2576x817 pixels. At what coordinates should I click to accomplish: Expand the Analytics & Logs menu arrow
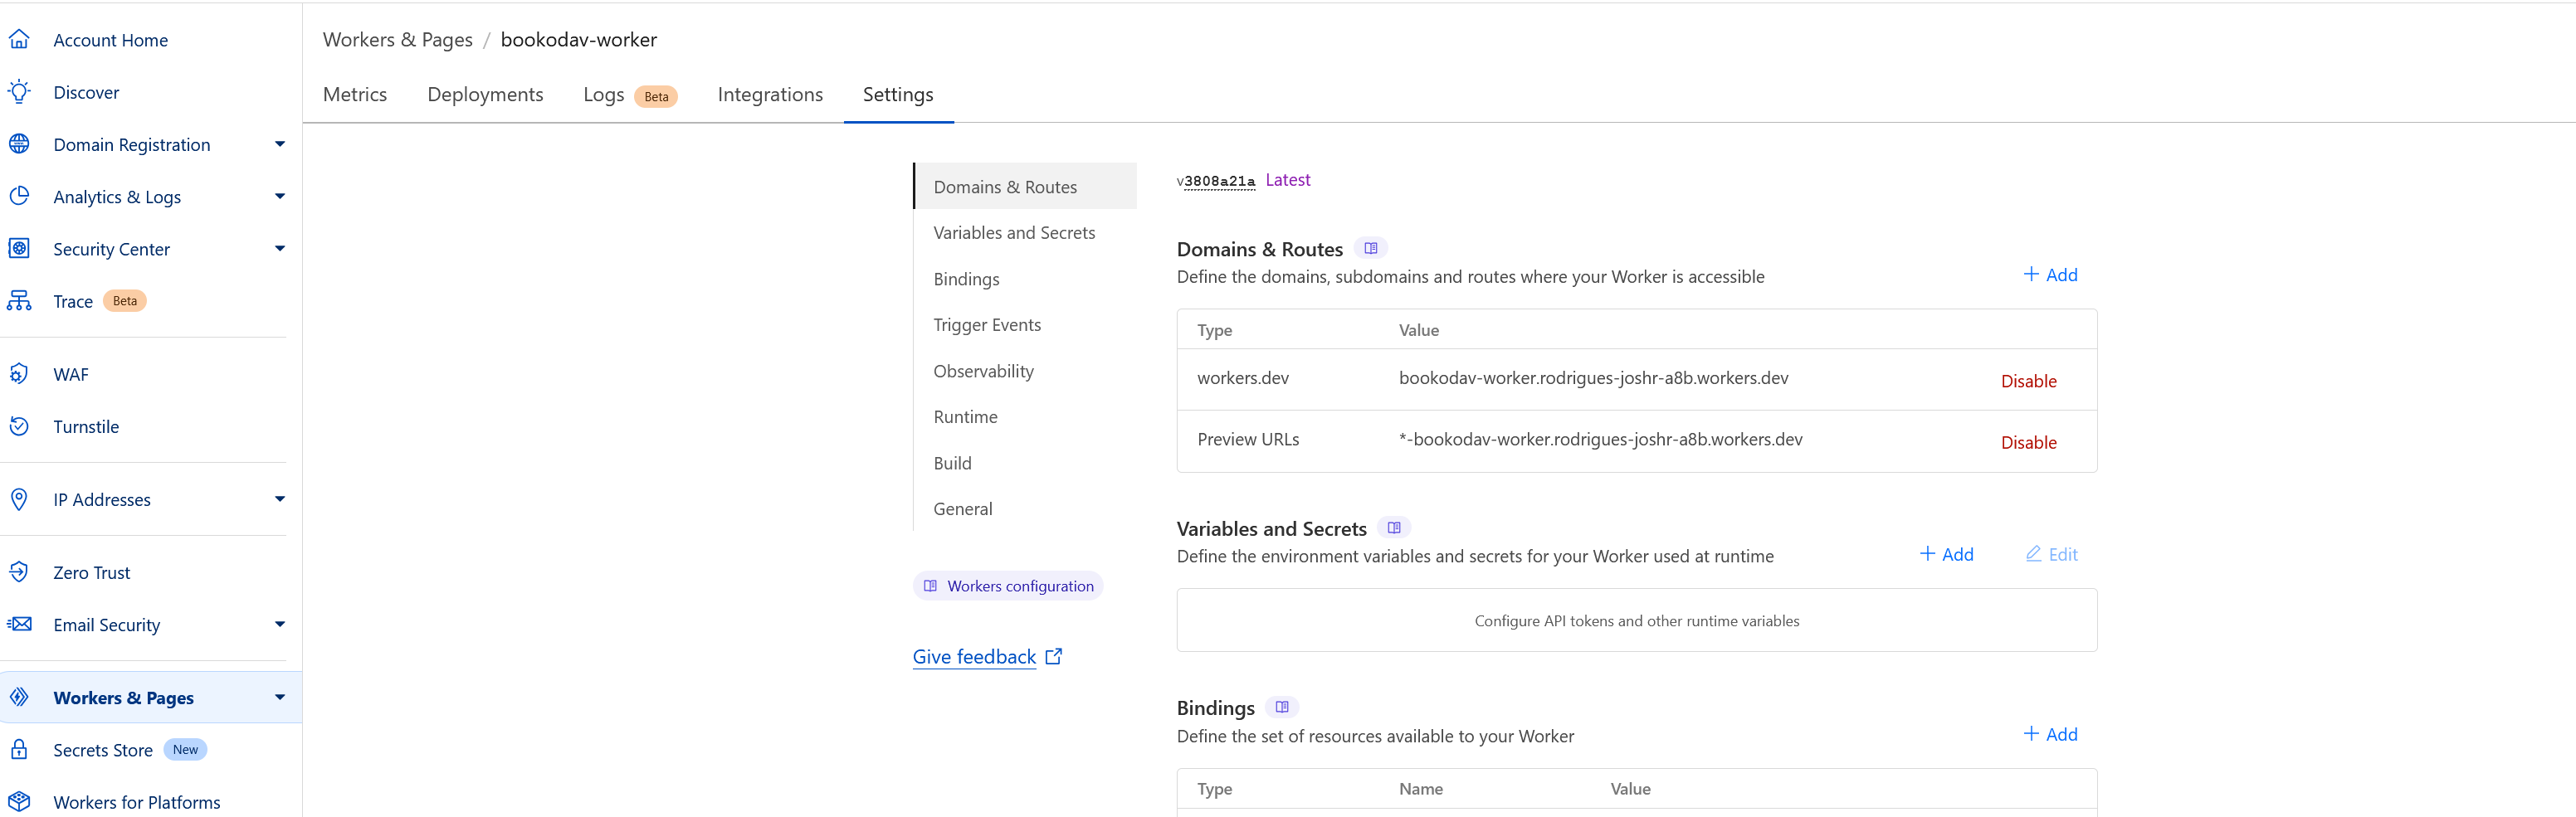(280, 196)
